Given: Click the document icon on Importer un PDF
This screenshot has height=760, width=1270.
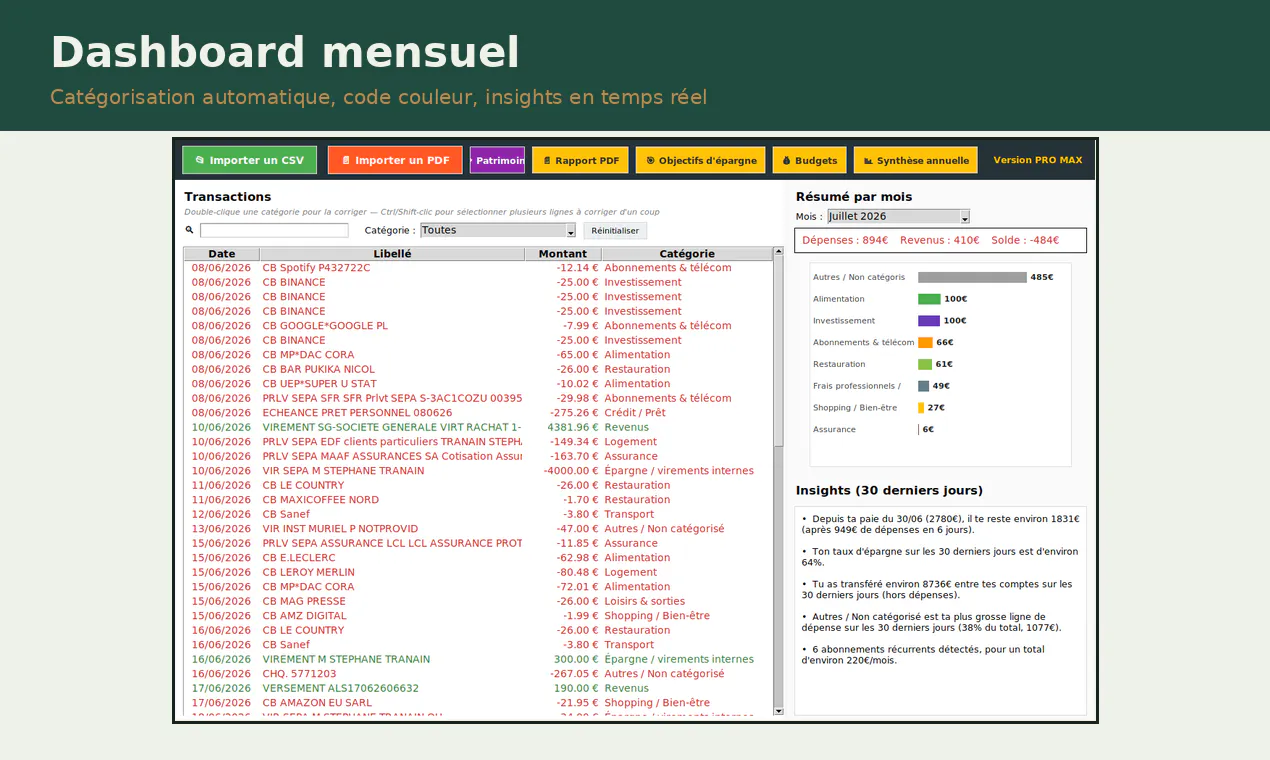Looking at the screenshot, I should 346,160.
